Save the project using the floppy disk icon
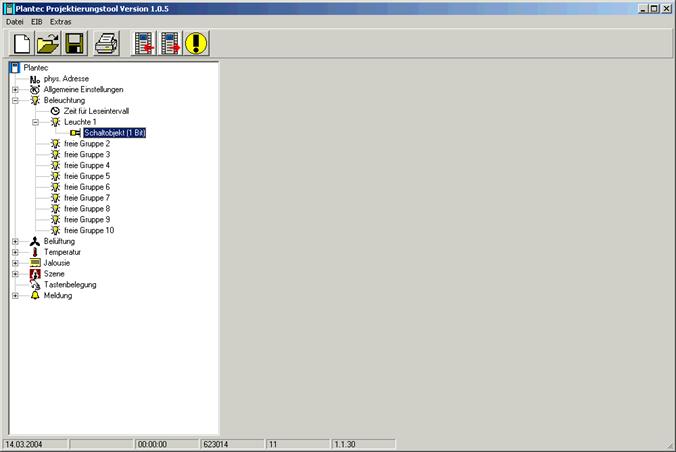This screenshot has height=452, width=676. pyautogui.click(x=75, y=43)
